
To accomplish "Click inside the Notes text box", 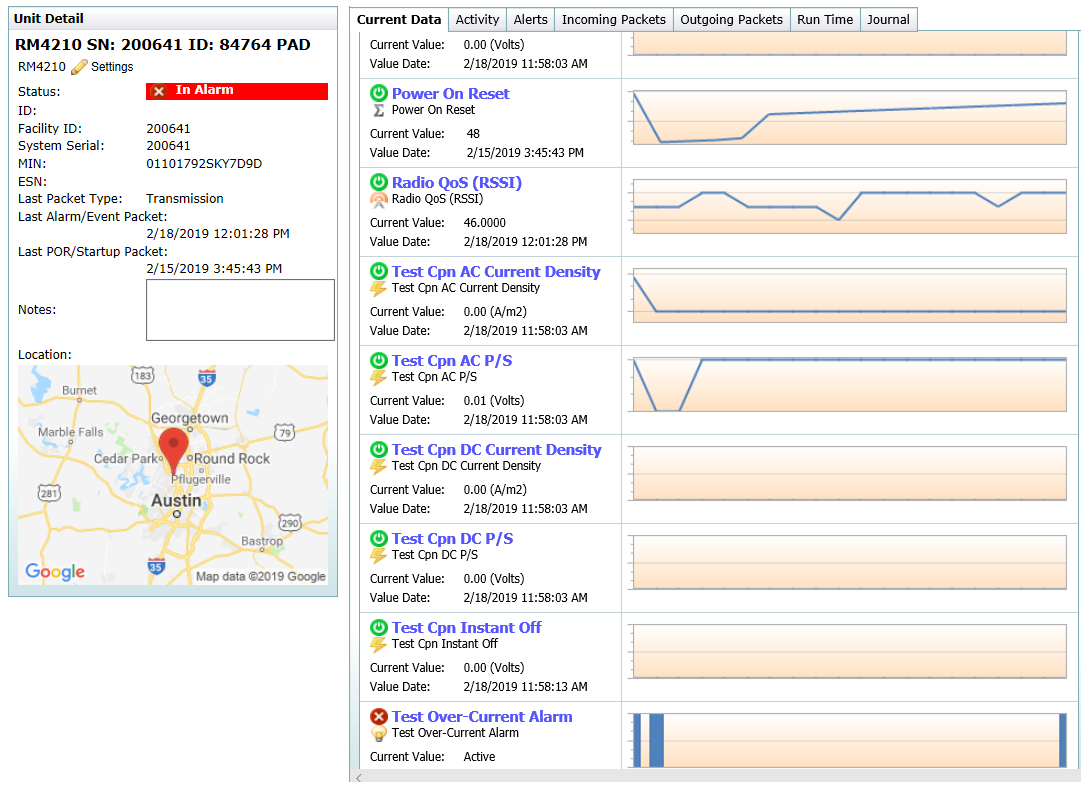I will coord(240,310).
